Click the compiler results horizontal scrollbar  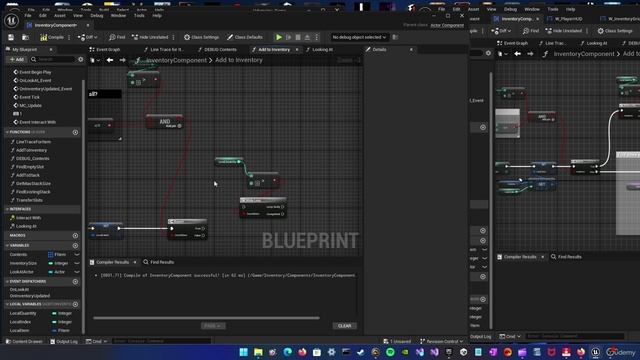click(x=206, y=318)
